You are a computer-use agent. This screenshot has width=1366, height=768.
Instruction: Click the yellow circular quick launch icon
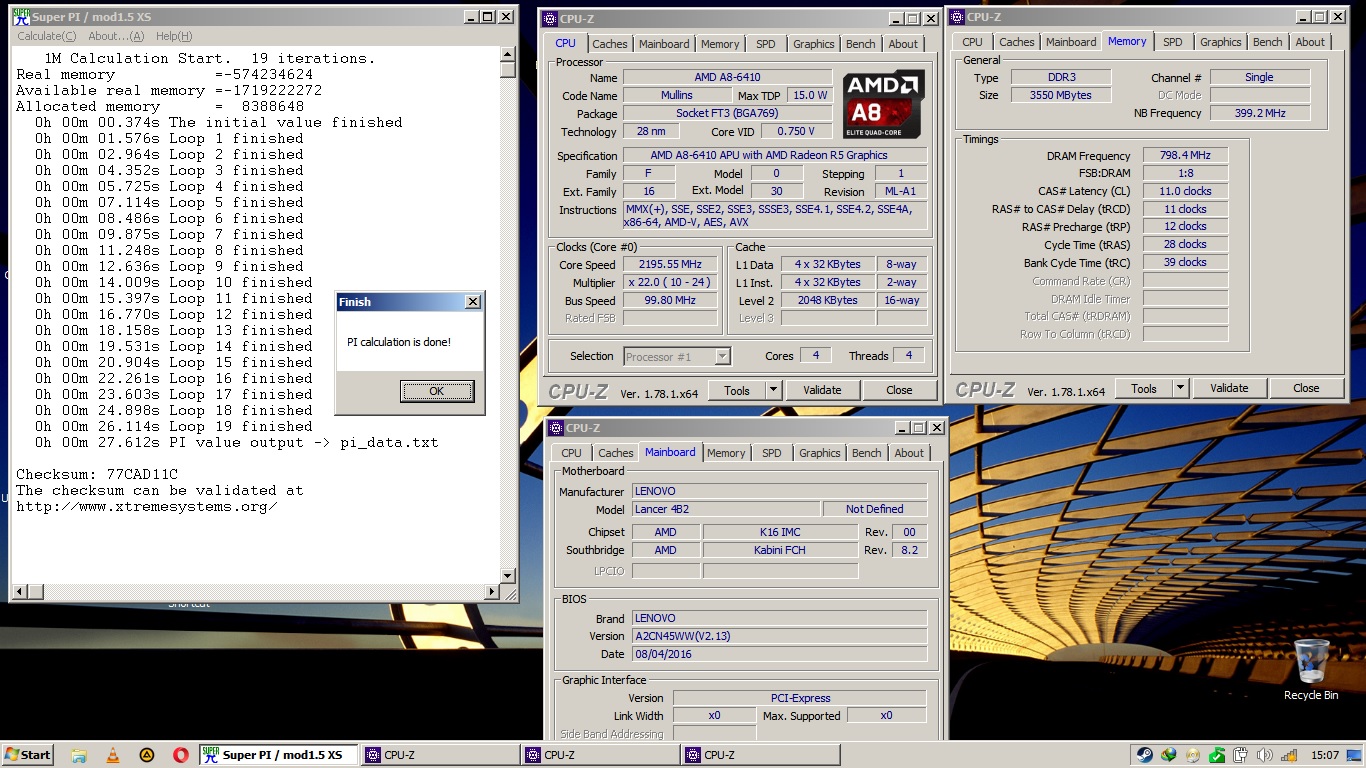(x=146, y=755)
